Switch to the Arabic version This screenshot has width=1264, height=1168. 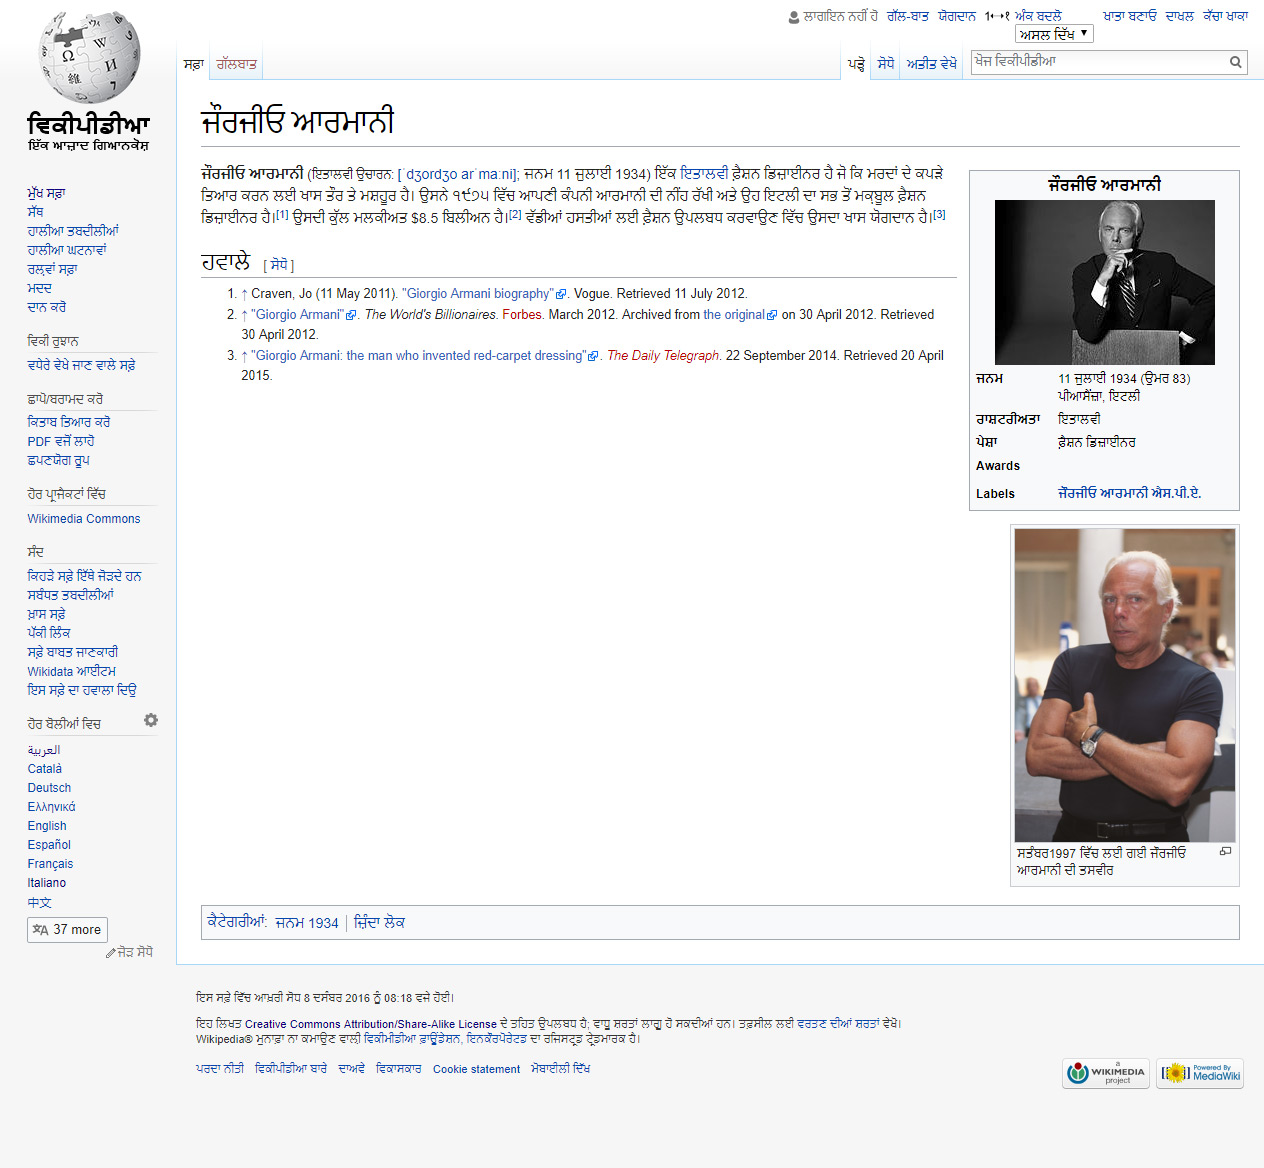click(x=44, y=750)
